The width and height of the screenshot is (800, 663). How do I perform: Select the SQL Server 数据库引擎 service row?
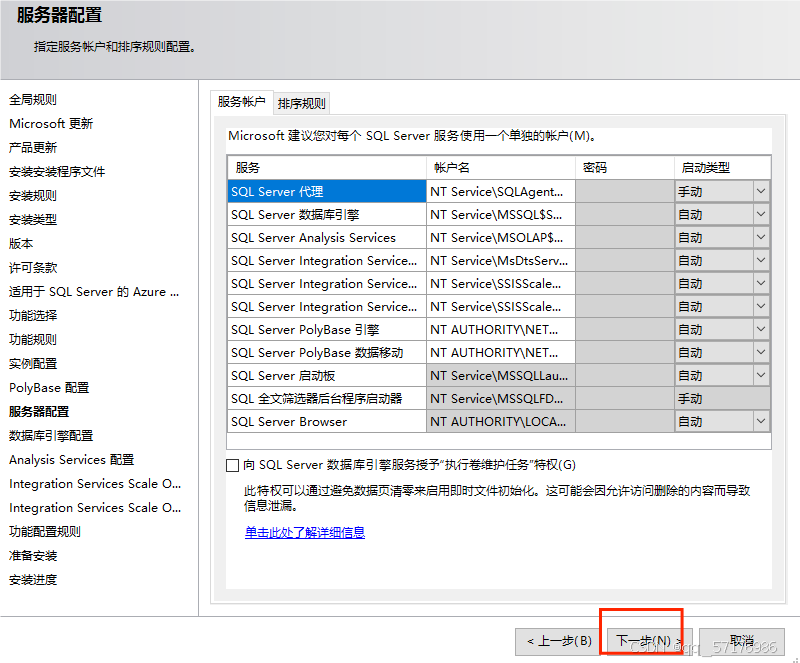327,214
